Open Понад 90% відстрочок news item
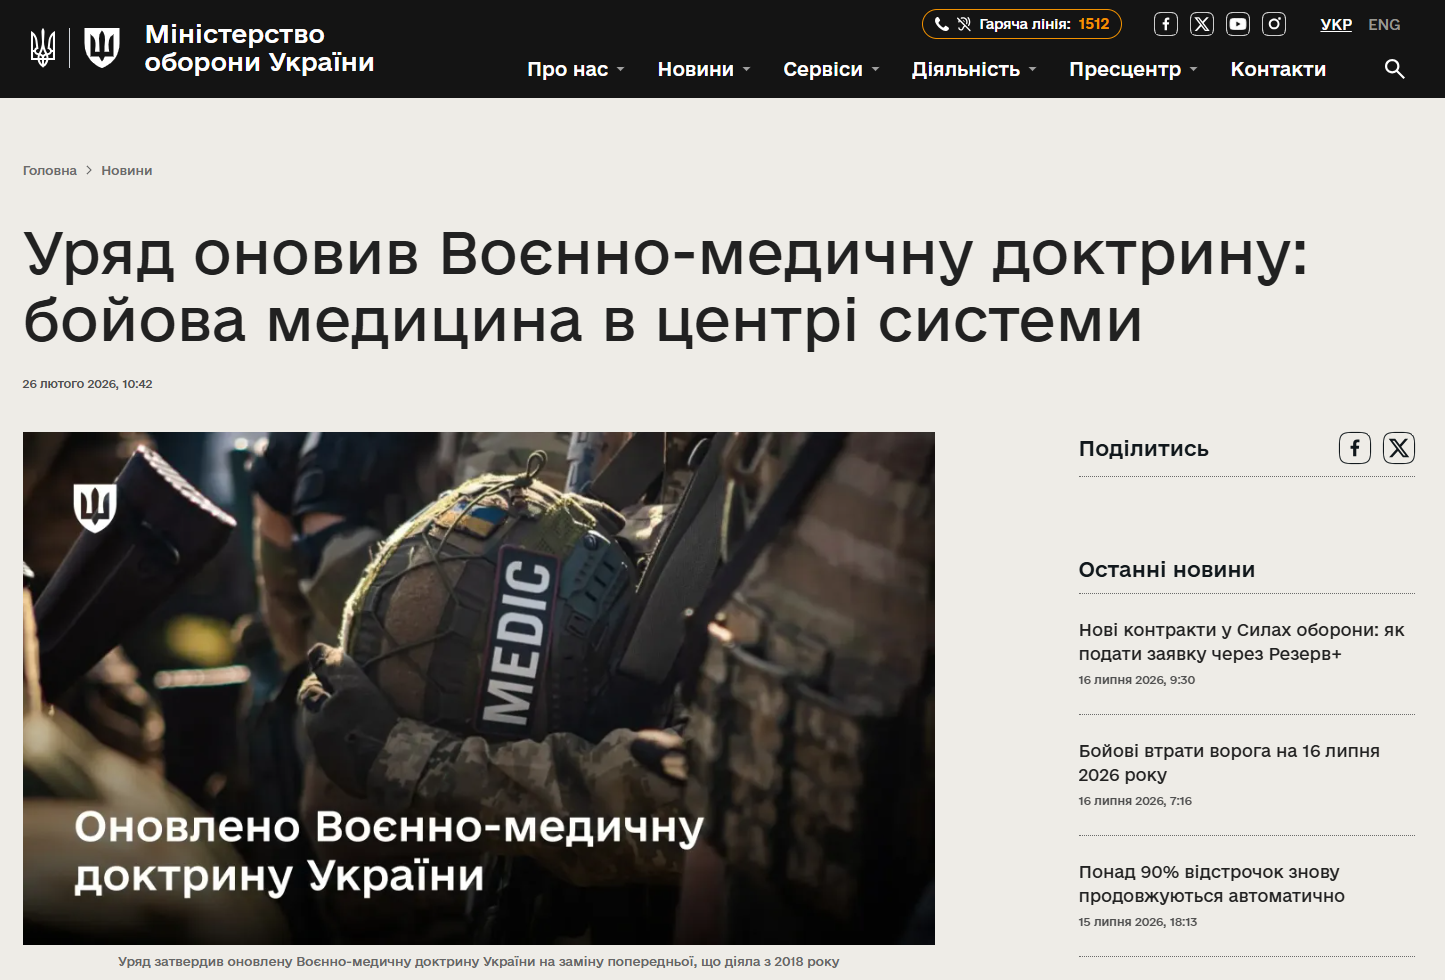 pyautogui.click(x=1211, y=884)
